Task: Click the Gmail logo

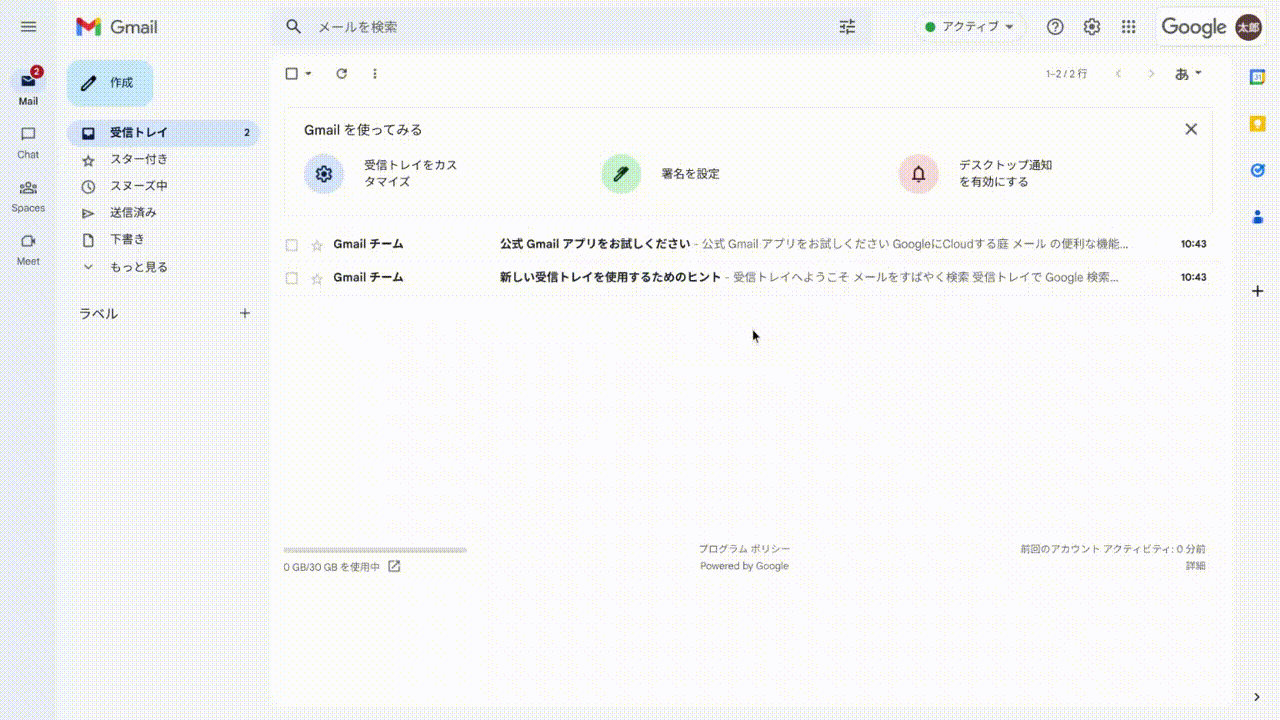Action: (x=117, y=27)
